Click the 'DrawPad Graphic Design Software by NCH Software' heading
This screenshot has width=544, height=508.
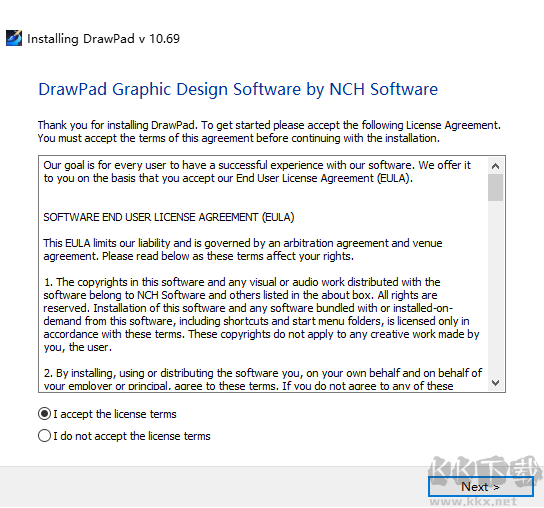tap(238, 89)
